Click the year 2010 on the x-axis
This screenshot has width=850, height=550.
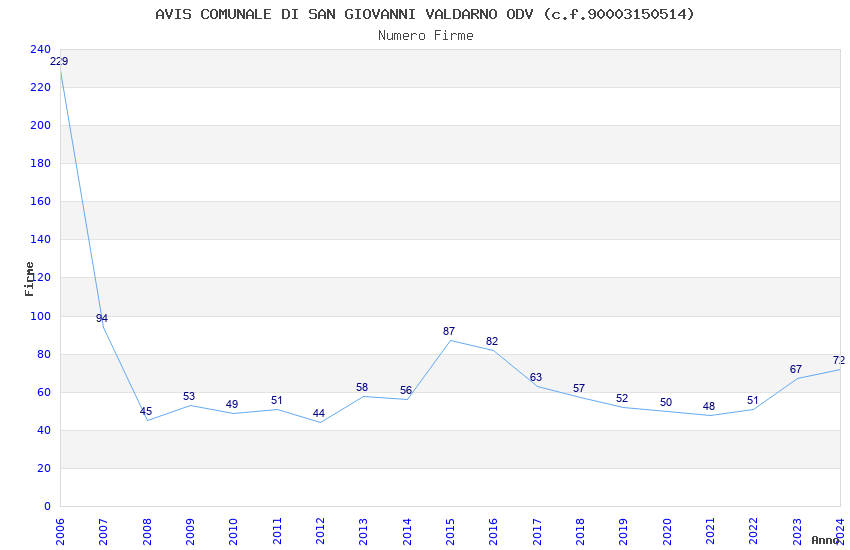pyautogui.click(x=233, y=532)
